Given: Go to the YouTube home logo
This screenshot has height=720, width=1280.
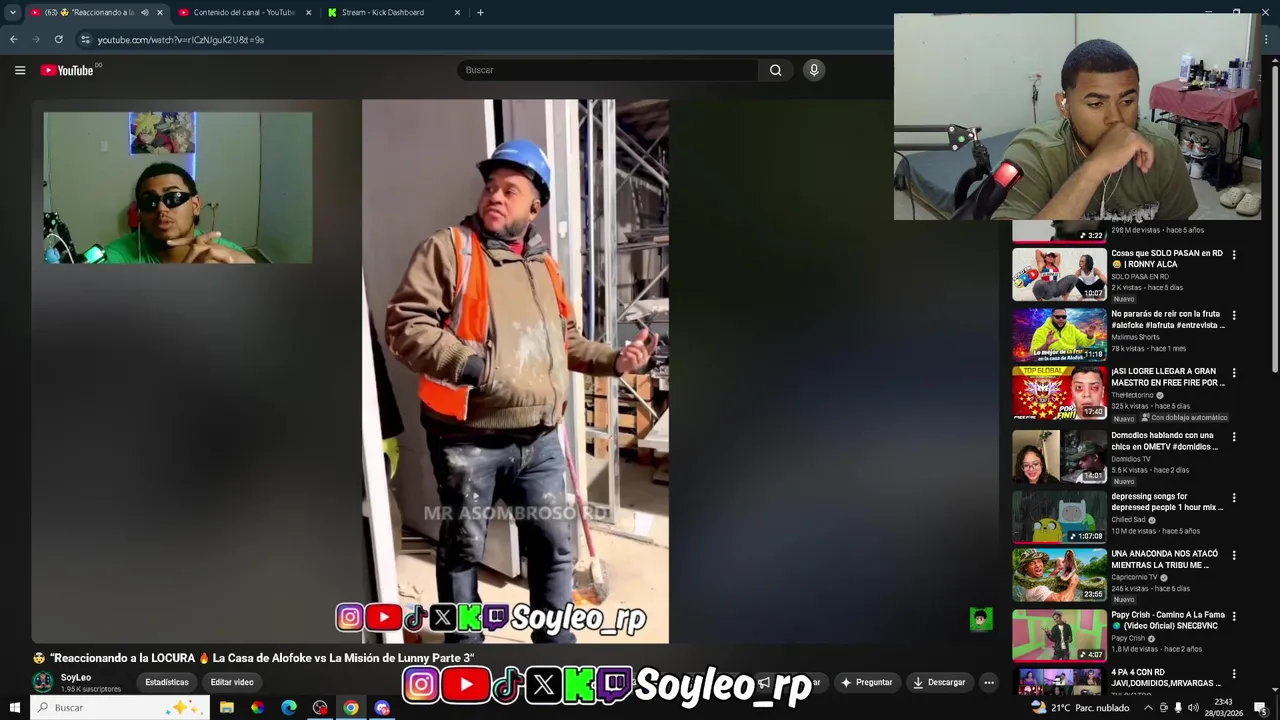Looking at the screenshot, I should 68,70.
